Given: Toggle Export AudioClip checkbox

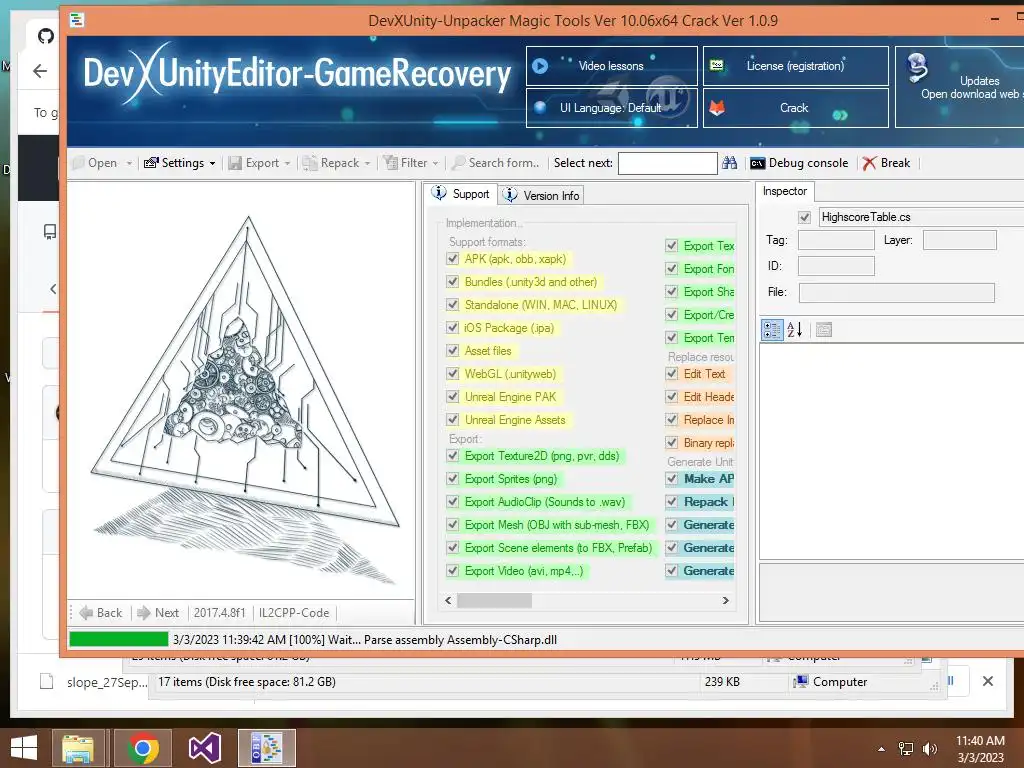Looking at the screenshot, I should tap(452, 502).
